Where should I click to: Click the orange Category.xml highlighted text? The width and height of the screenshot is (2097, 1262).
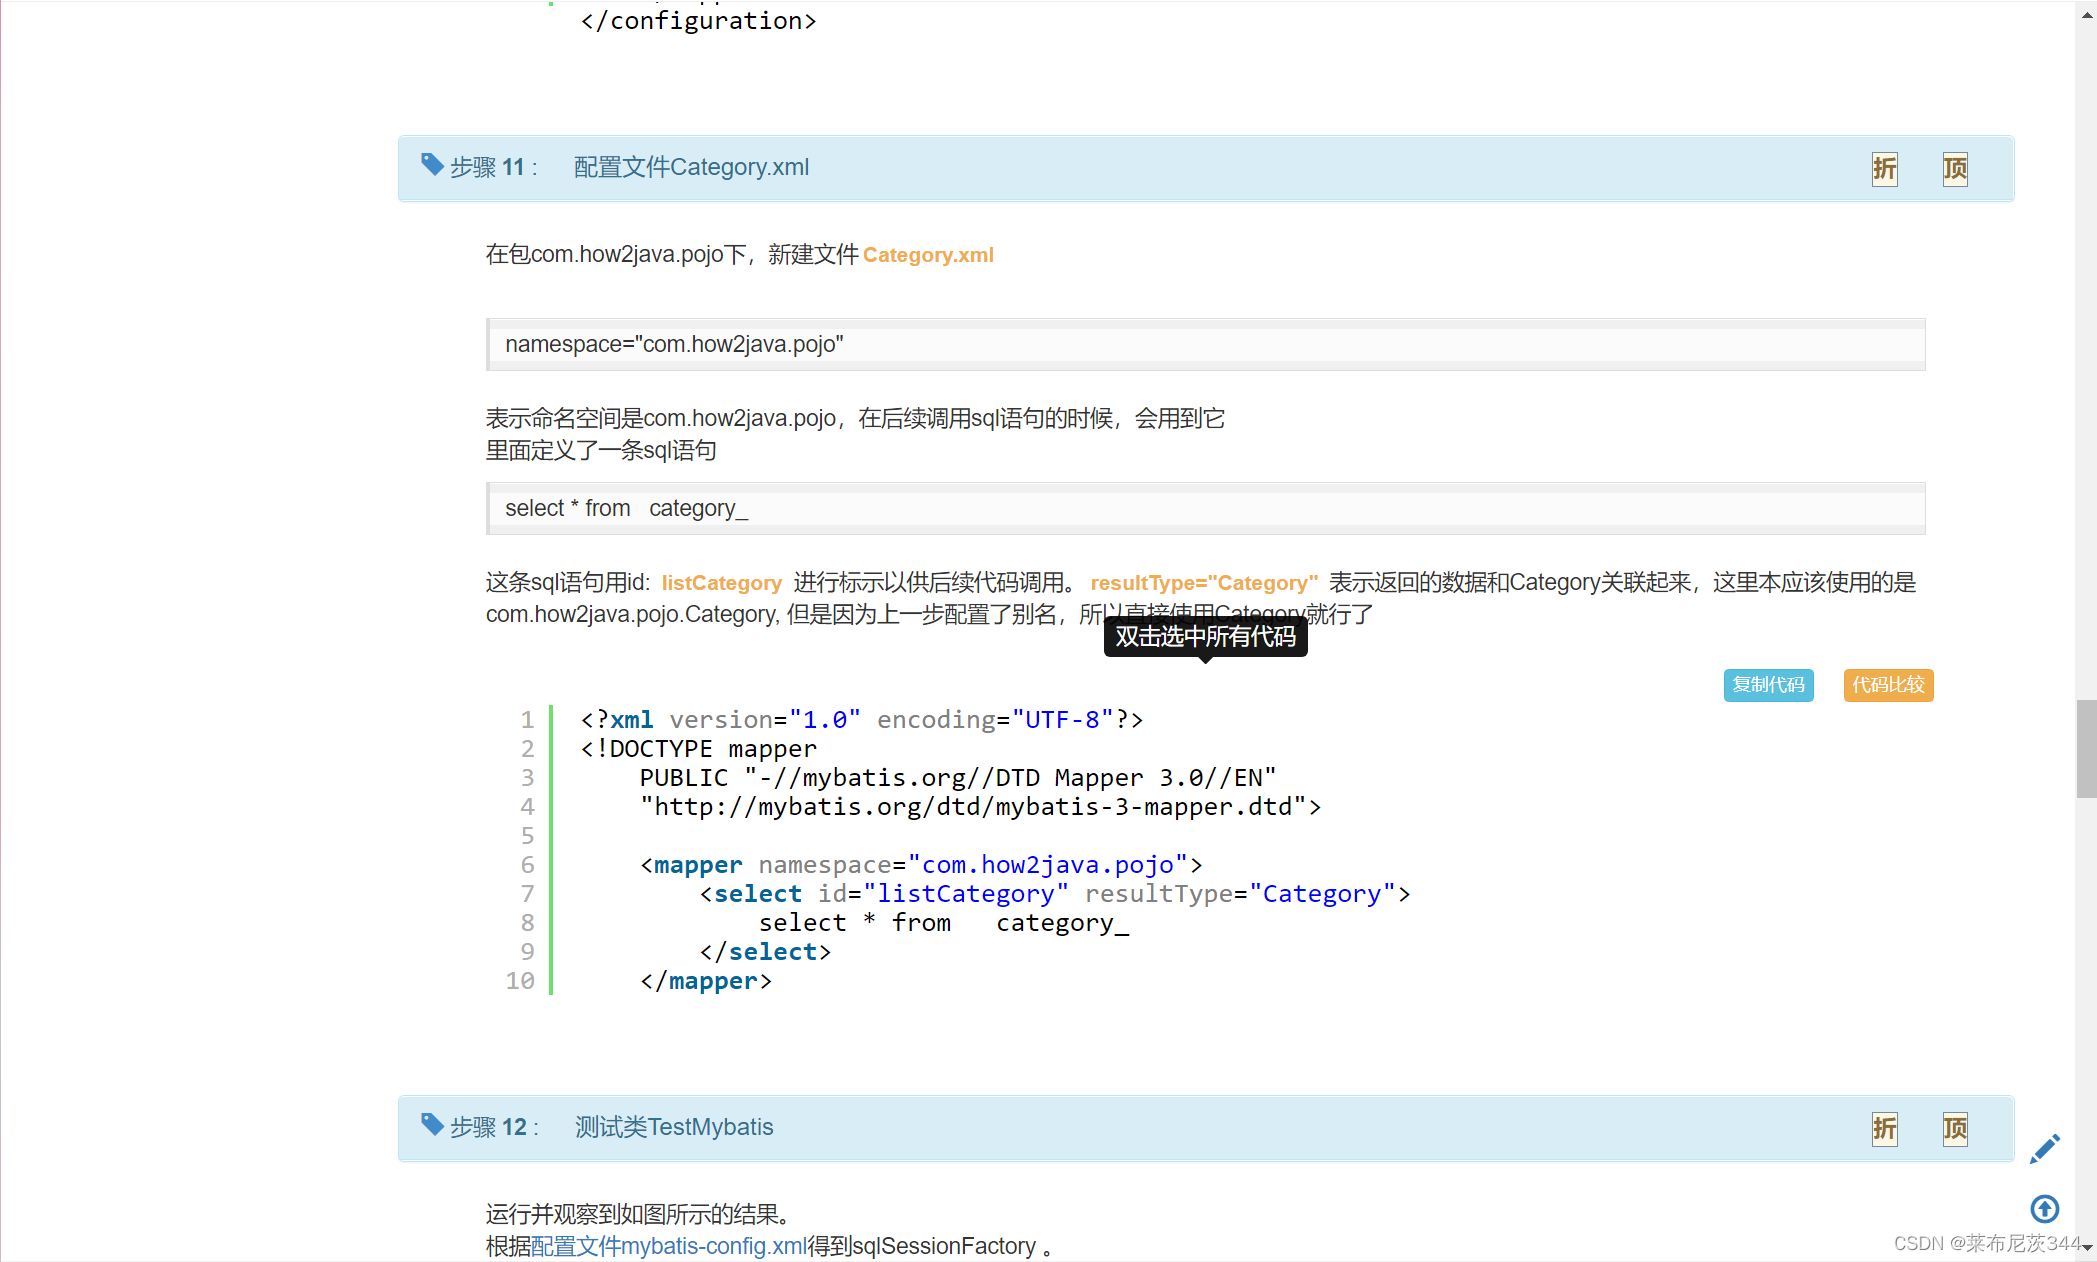click(927, 255)
